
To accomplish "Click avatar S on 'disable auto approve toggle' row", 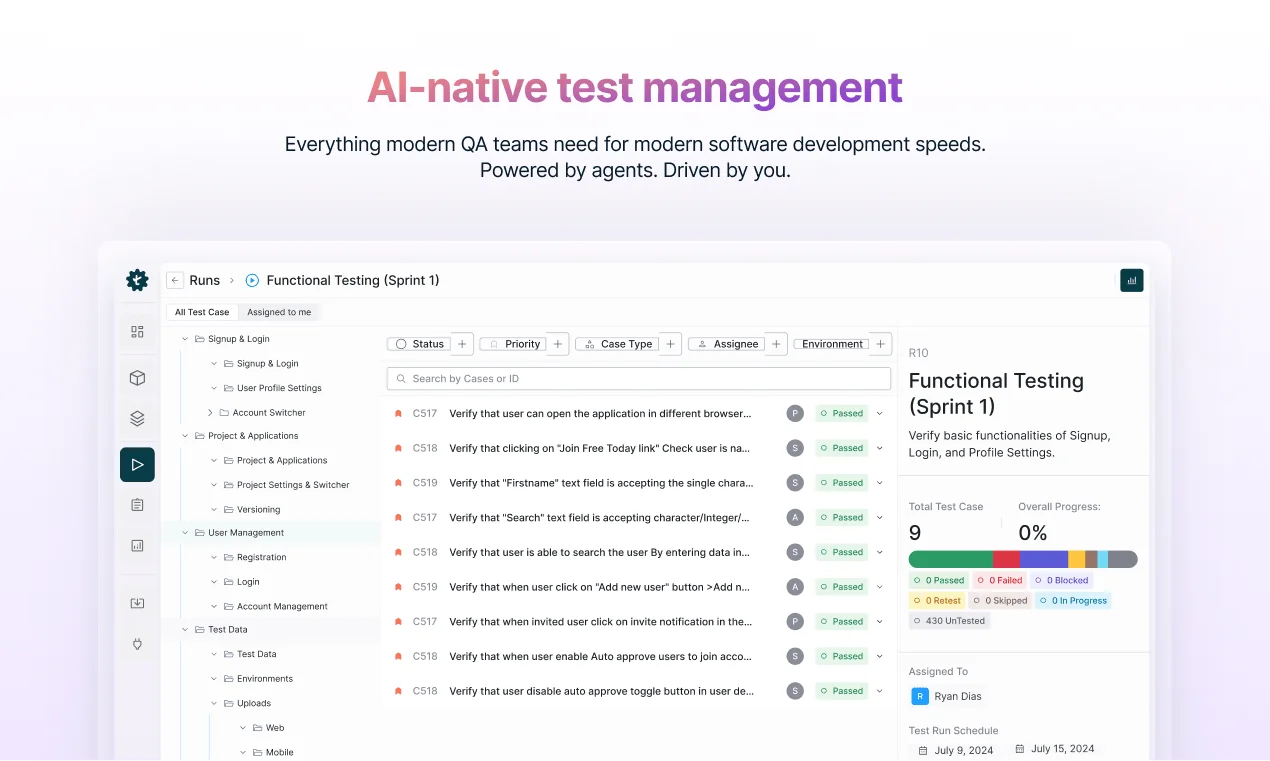I will pyautogui.click(x=795, y=691).
